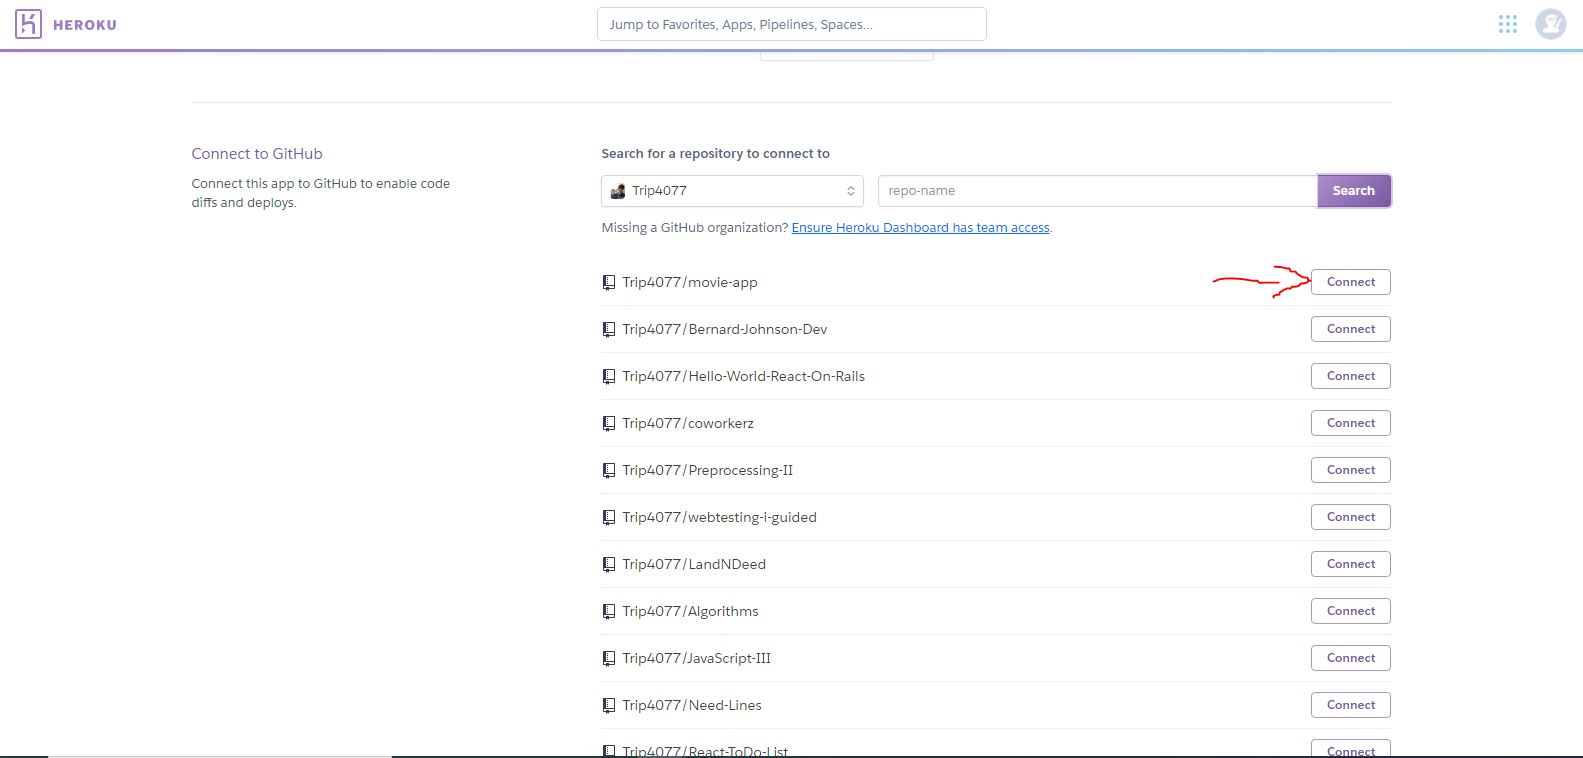
Task: Connect the Trip4077/JavaScript-III repository
Action: [x=1350, y=658]
